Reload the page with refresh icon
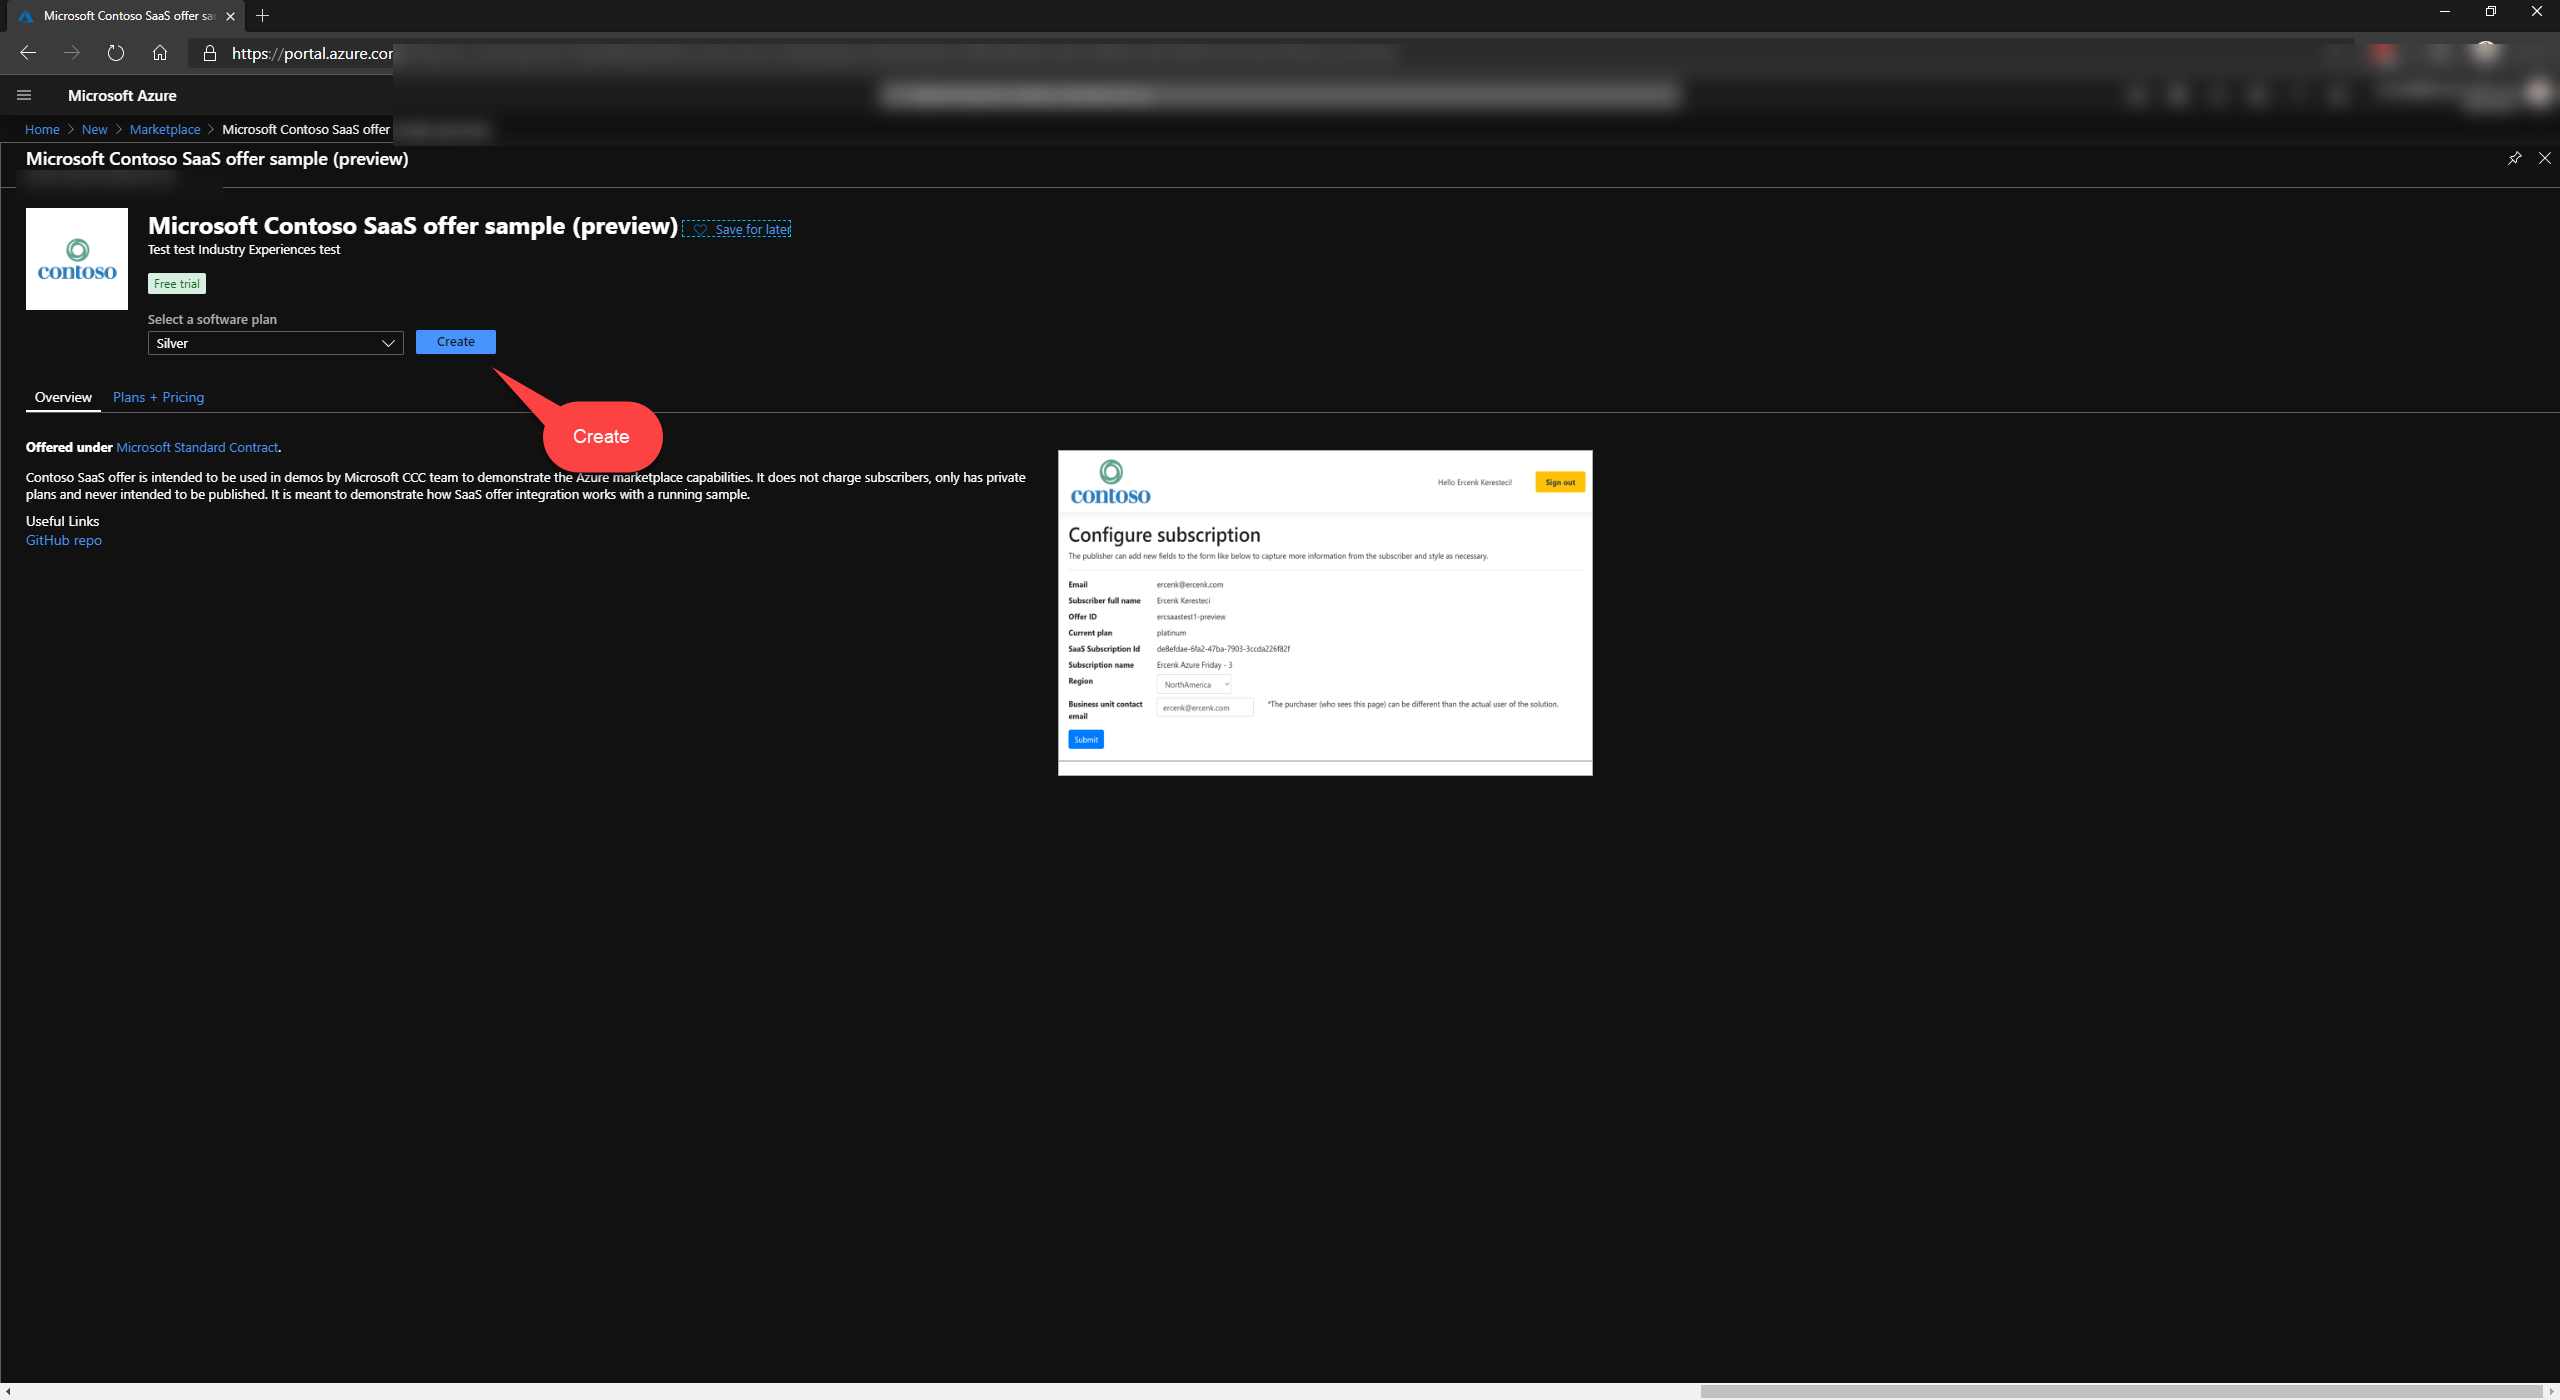This screenshot has width=2560, height=1400. pos(116,53)
